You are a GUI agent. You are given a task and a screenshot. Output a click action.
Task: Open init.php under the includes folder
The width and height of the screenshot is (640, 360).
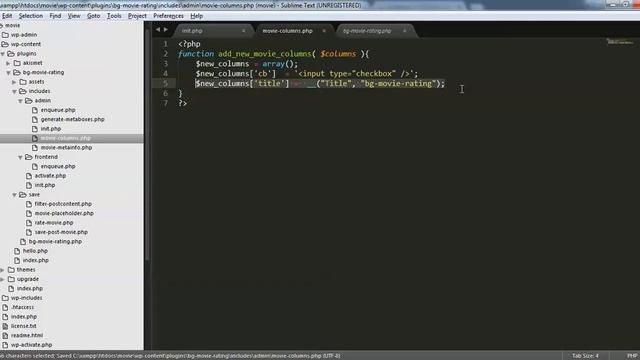(x=45, y=185)
